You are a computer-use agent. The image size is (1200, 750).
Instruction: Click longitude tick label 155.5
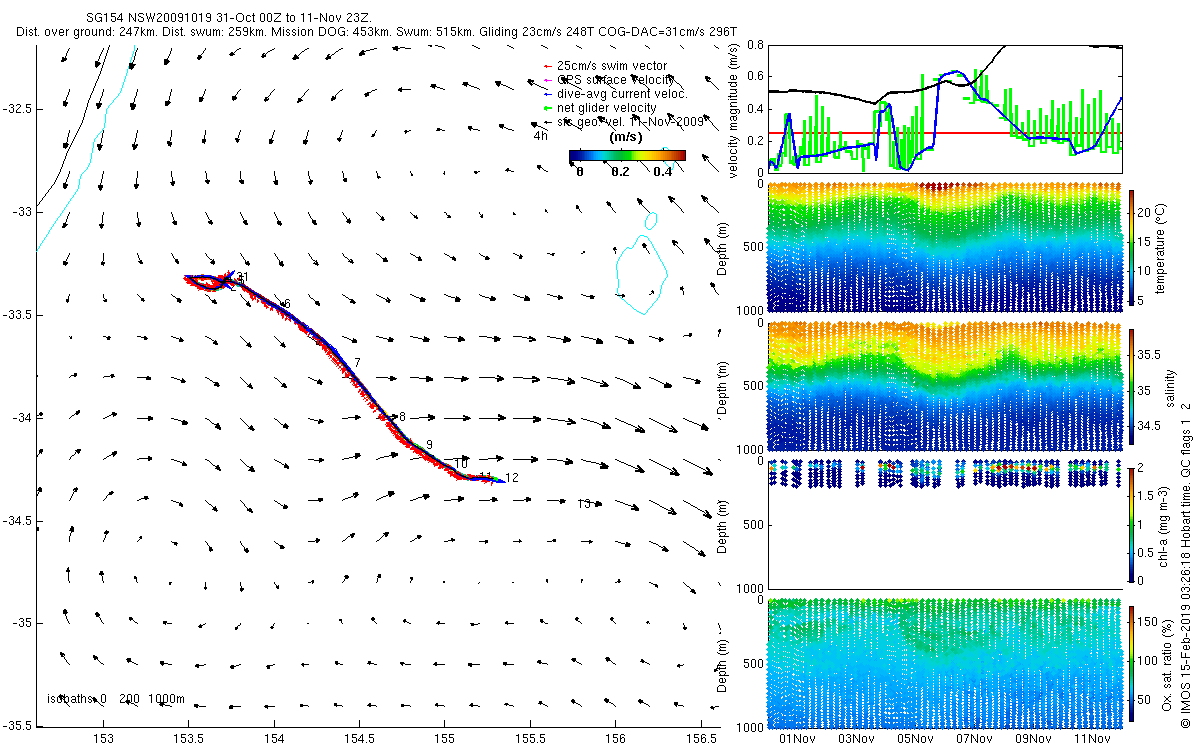(x=530, y=739)
